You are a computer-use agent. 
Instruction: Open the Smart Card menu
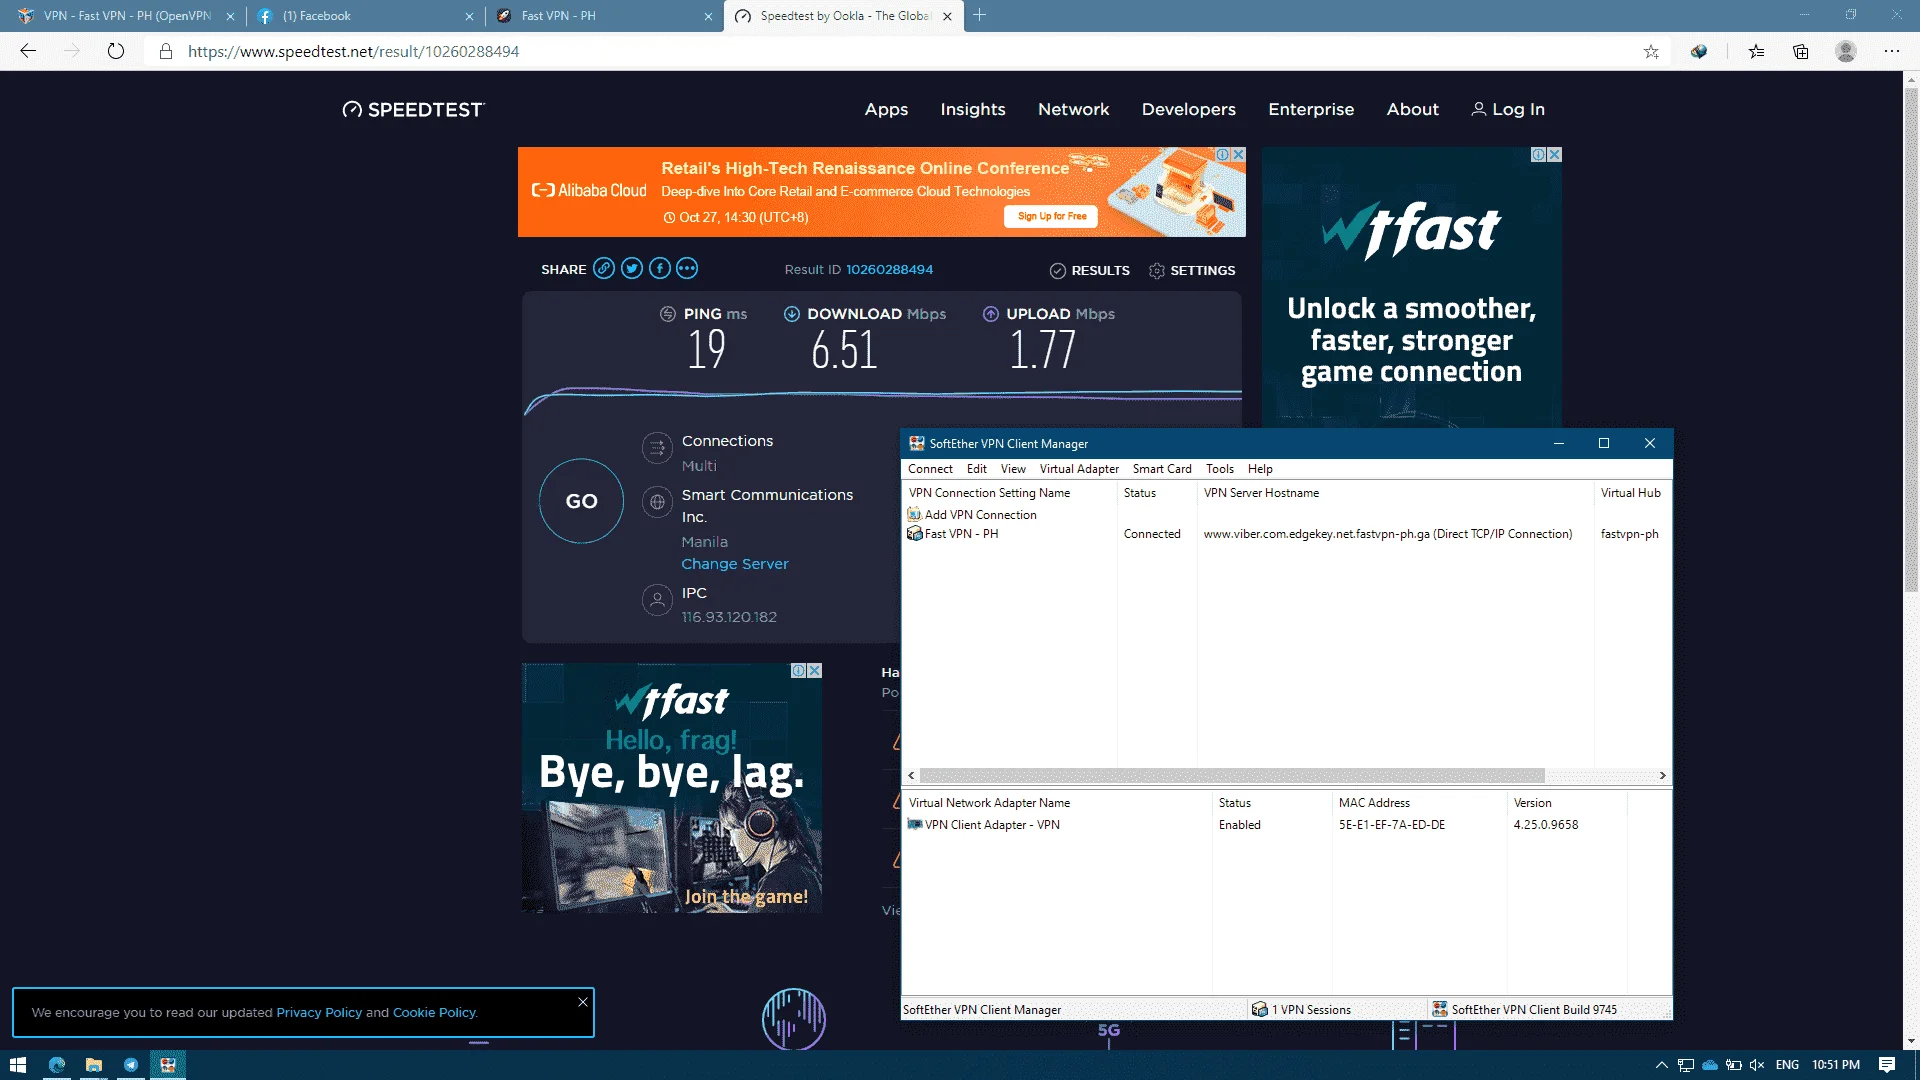1162,468
